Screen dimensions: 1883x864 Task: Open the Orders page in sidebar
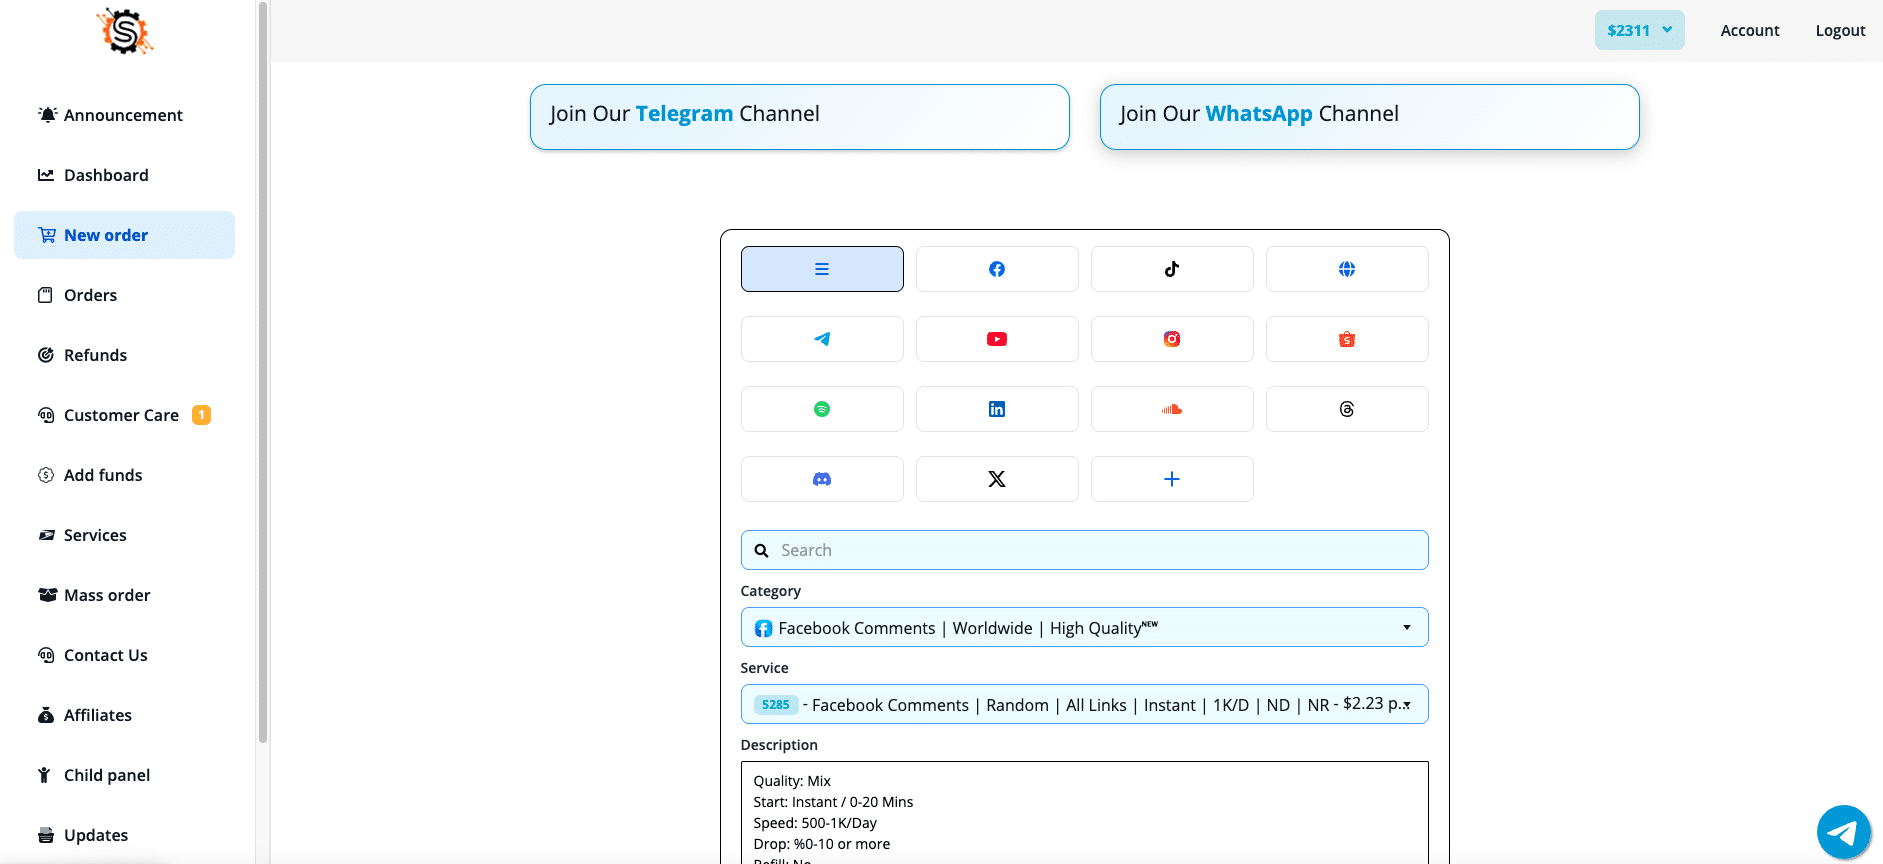[x=90, y=295]
